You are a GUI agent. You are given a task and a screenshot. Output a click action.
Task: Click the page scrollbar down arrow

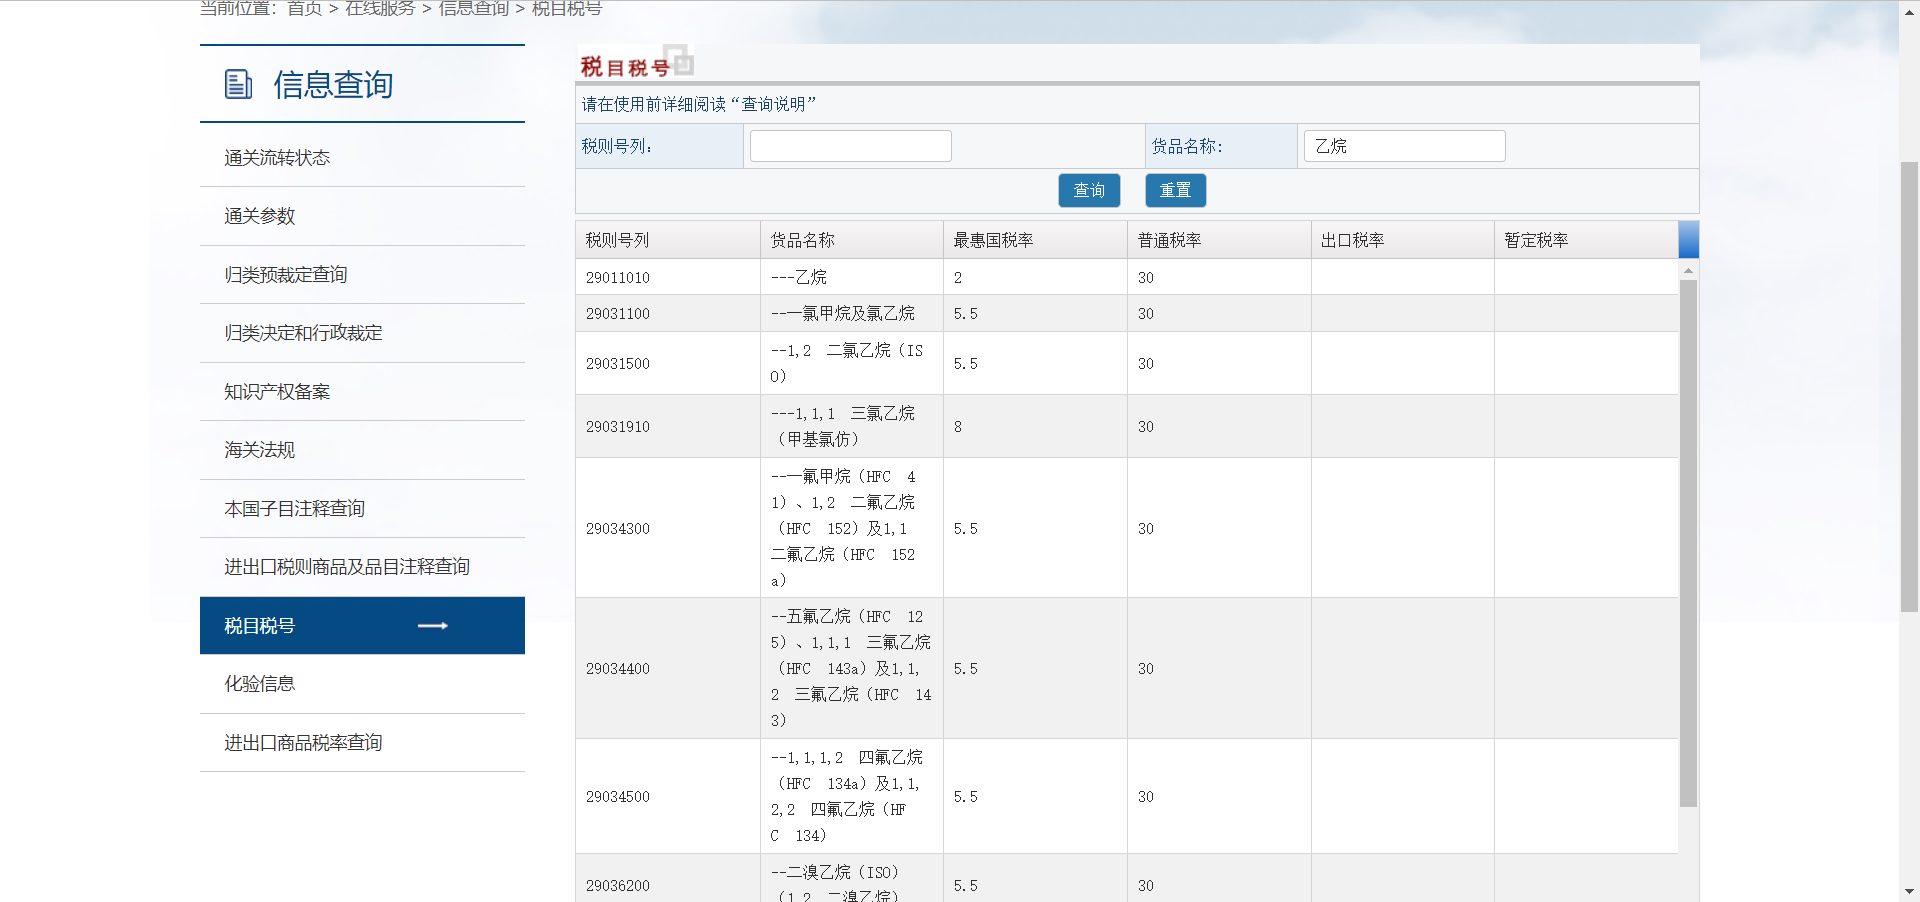click(1909, 891)
